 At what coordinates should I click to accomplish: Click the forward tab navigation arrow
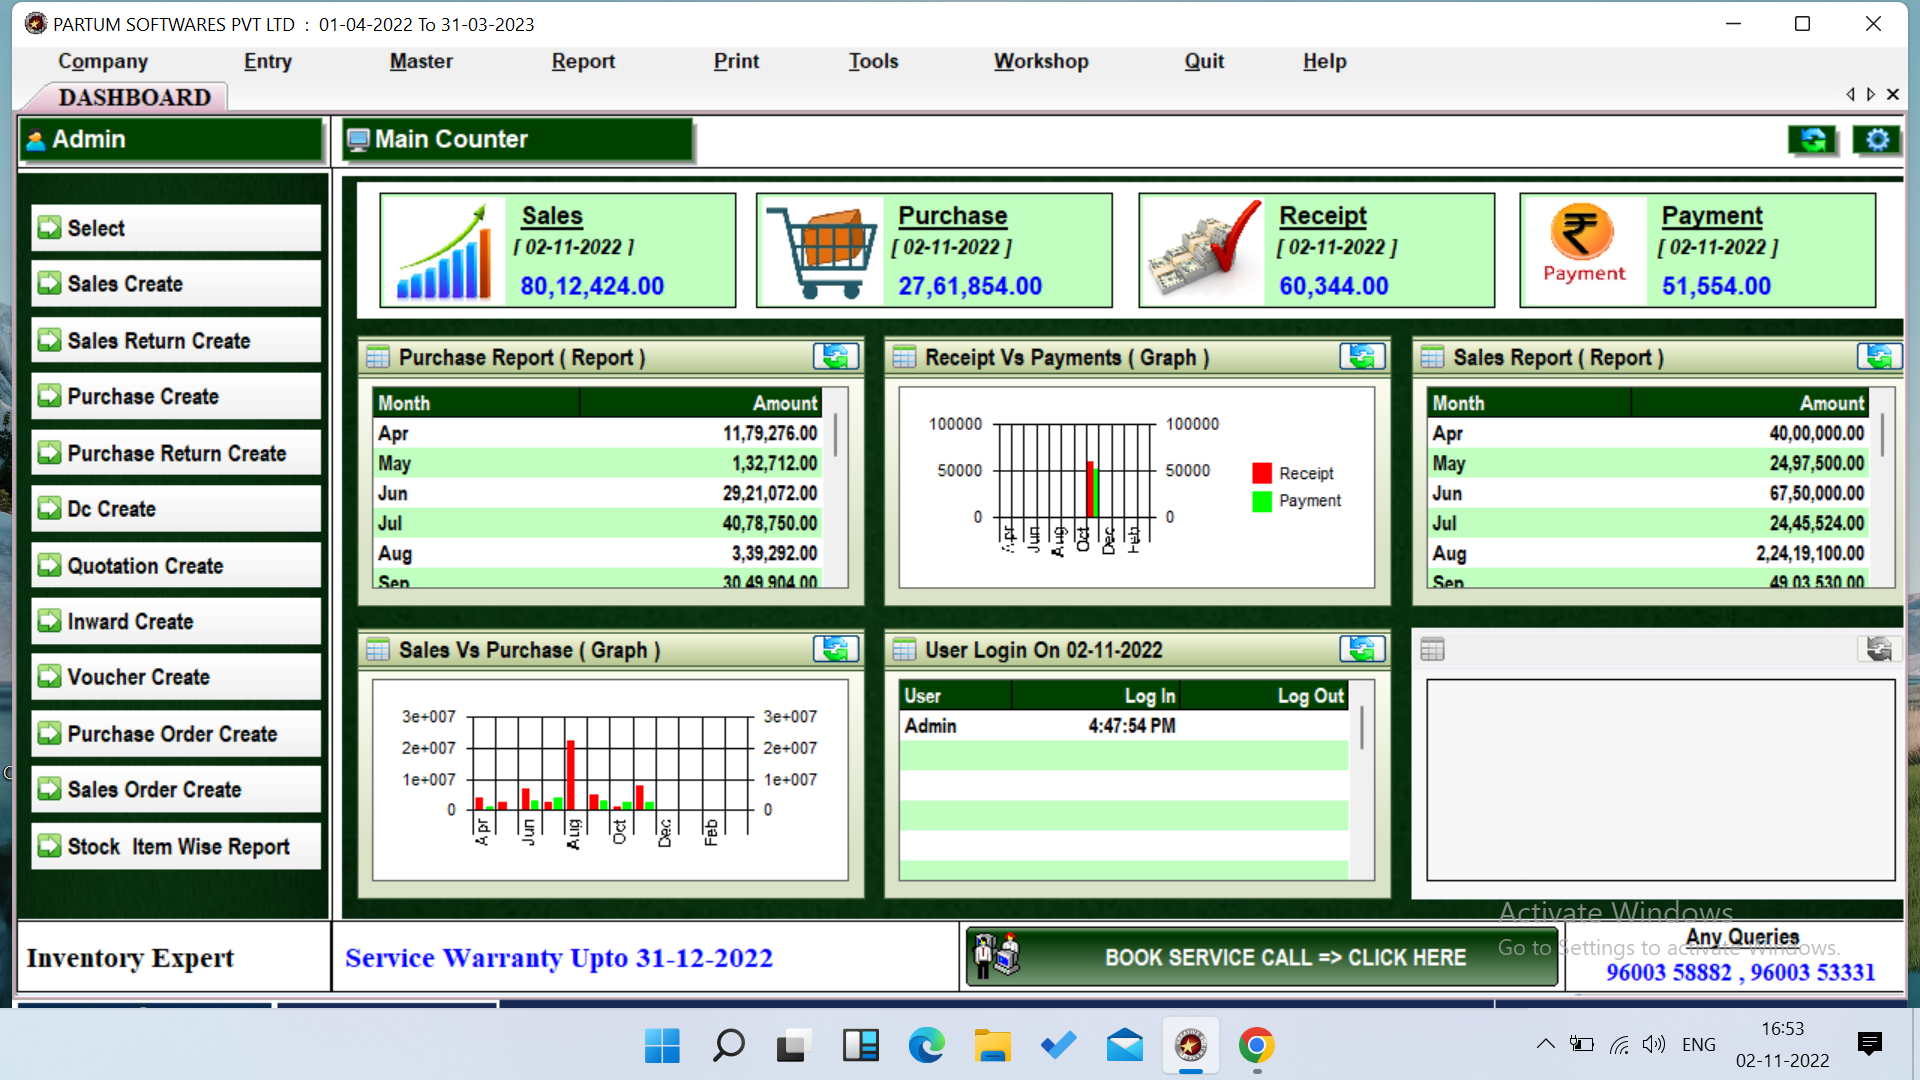[x=1870, y=94]
